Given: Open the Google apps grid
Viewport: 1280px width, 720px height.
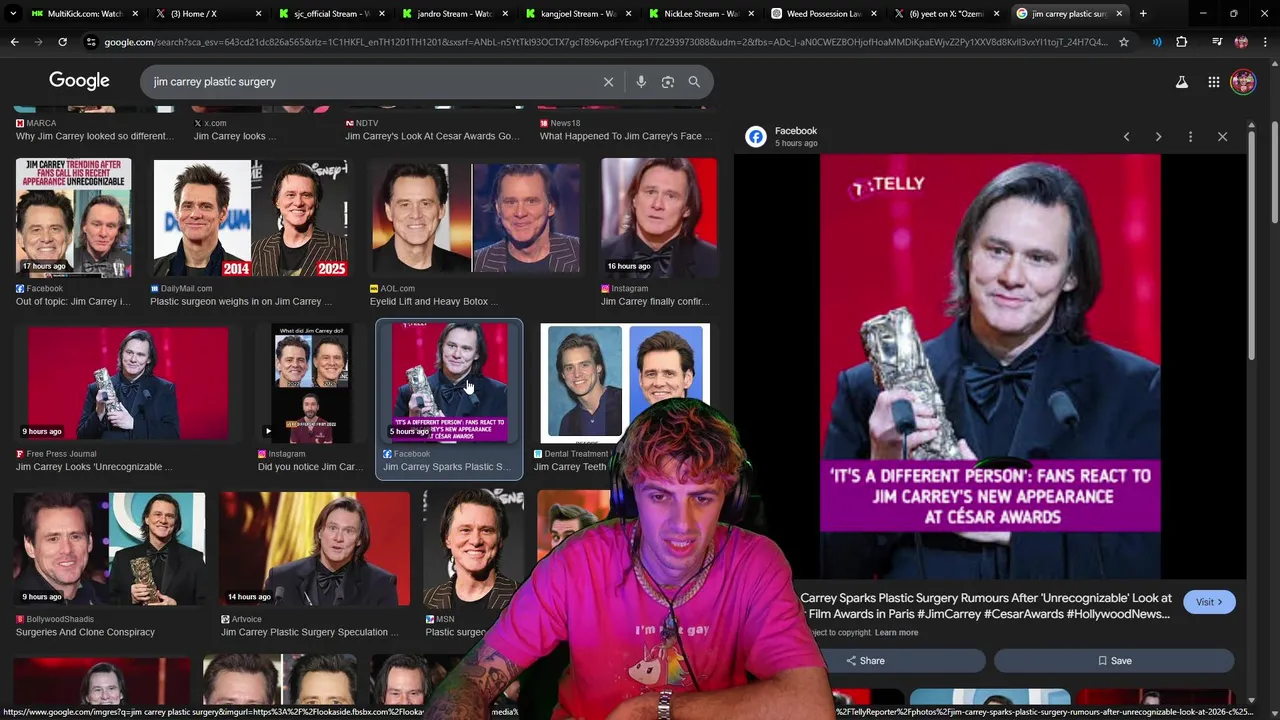Looking at the screenshot, I should coord(1213,82).
